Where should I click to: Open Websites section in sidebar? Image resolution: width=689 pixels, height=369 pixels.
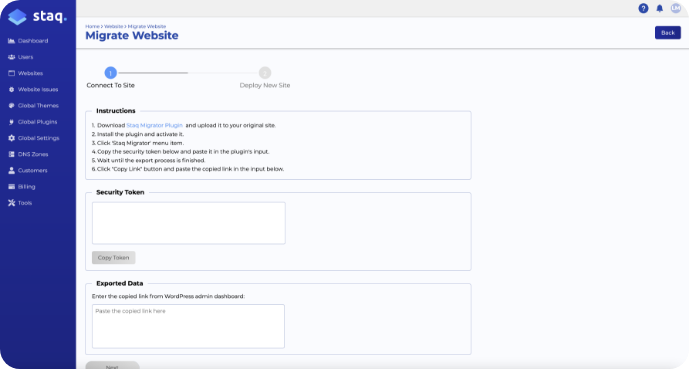(x=25, y=73)
